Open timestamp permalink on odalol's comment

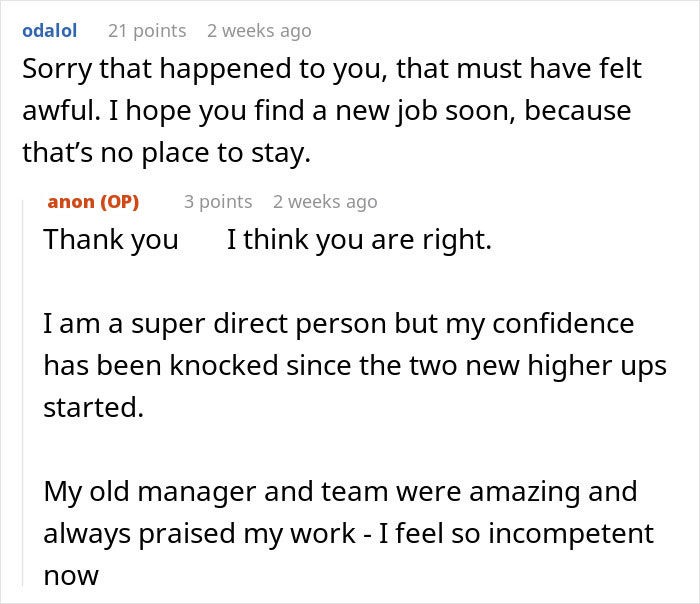click(x=259, y=31)
